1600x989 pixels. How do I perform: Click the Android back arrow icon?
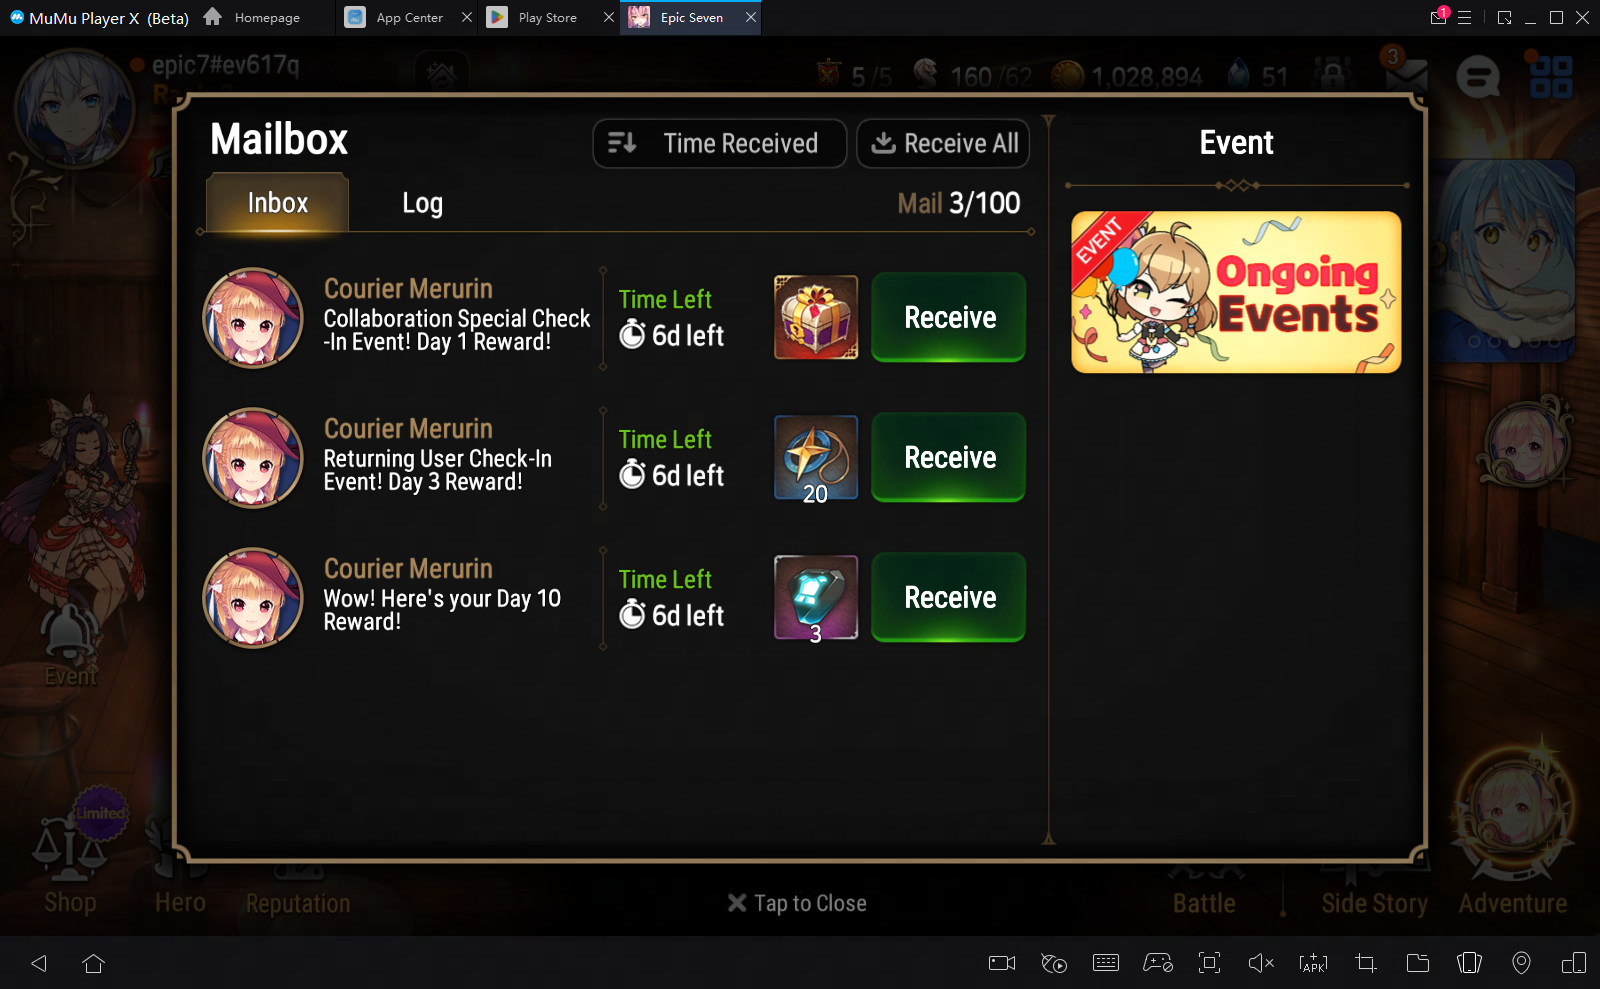coord(39,963)
